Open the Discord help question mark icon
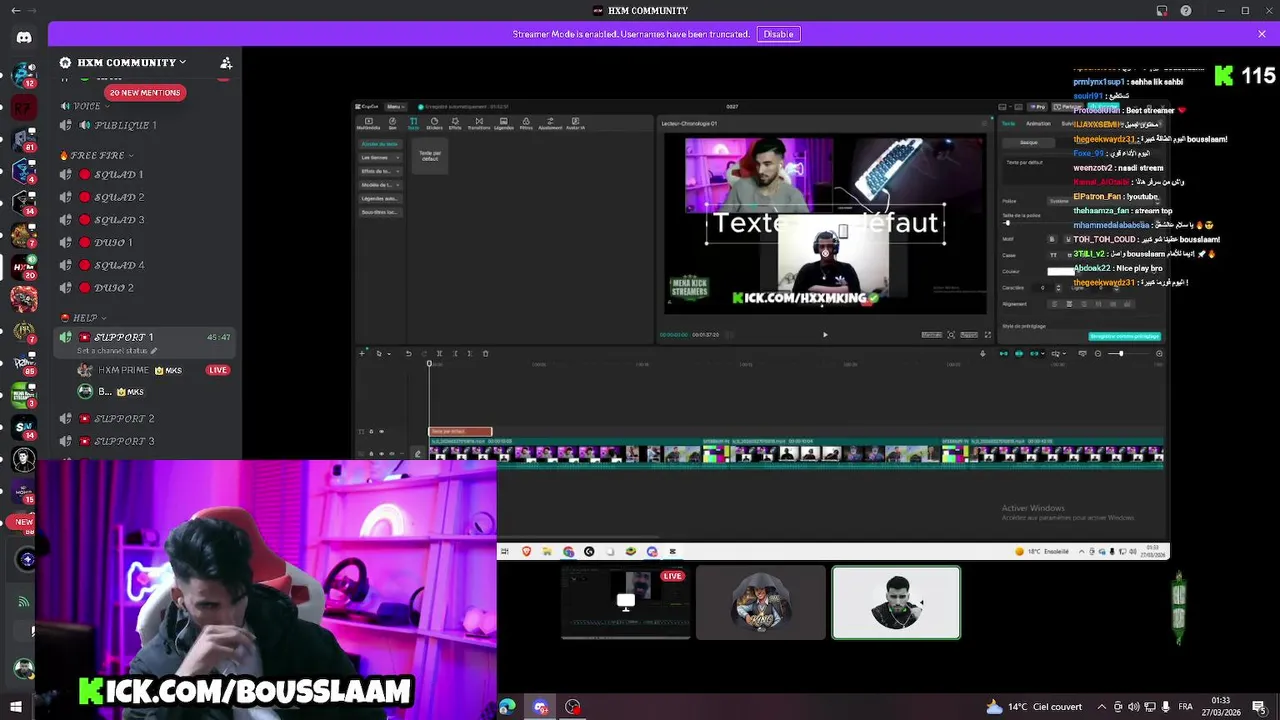1280x720 pixels. (1186, 11)
